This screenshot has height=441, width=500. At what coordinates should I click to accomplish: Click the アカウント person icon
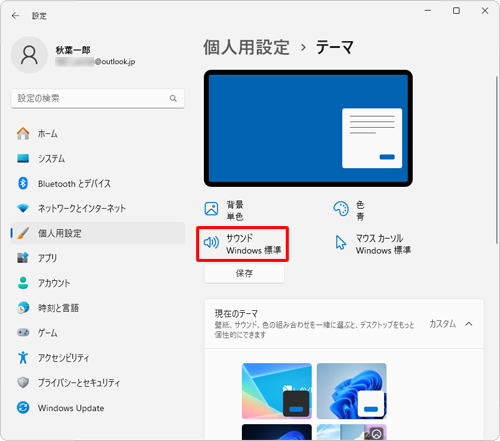pos(23,283)
